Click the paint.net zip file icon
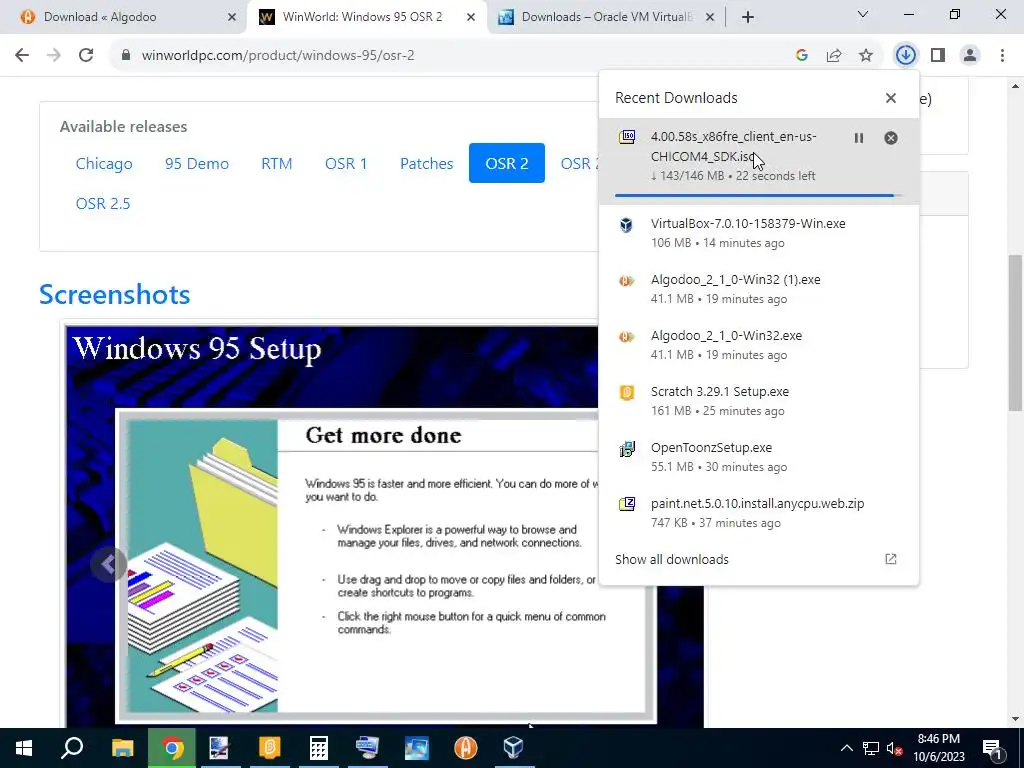The image size is (1024, 768). pos(627,505)
